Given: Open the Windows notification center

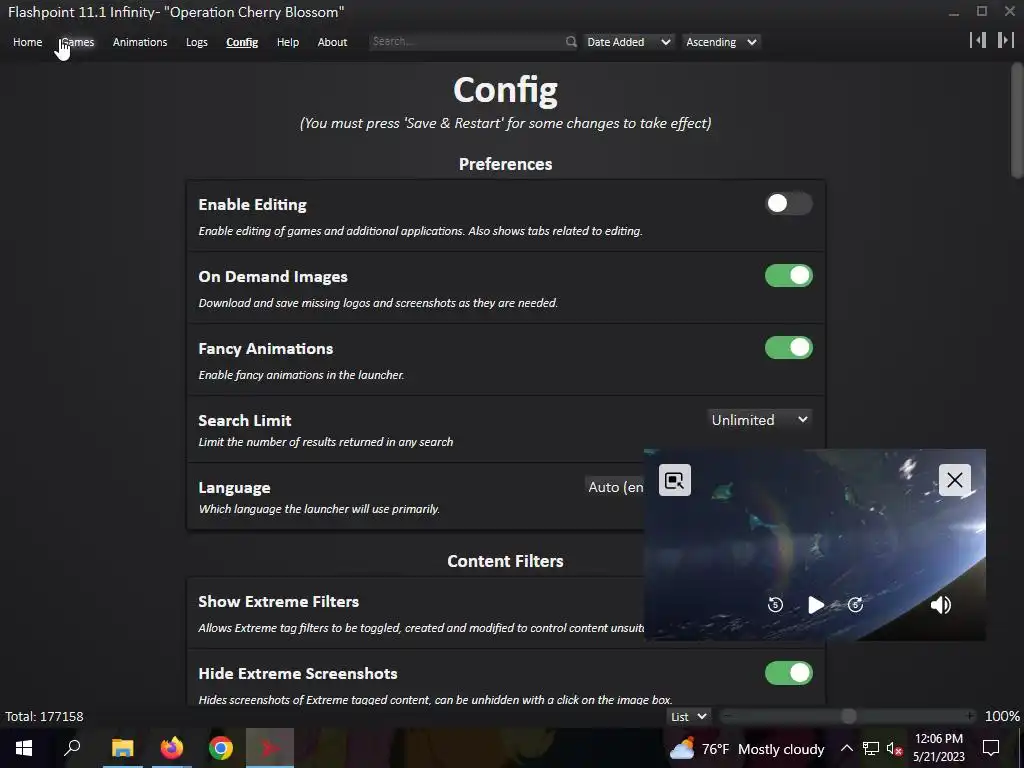Looking at the screenshot, I should click(991, 748).
